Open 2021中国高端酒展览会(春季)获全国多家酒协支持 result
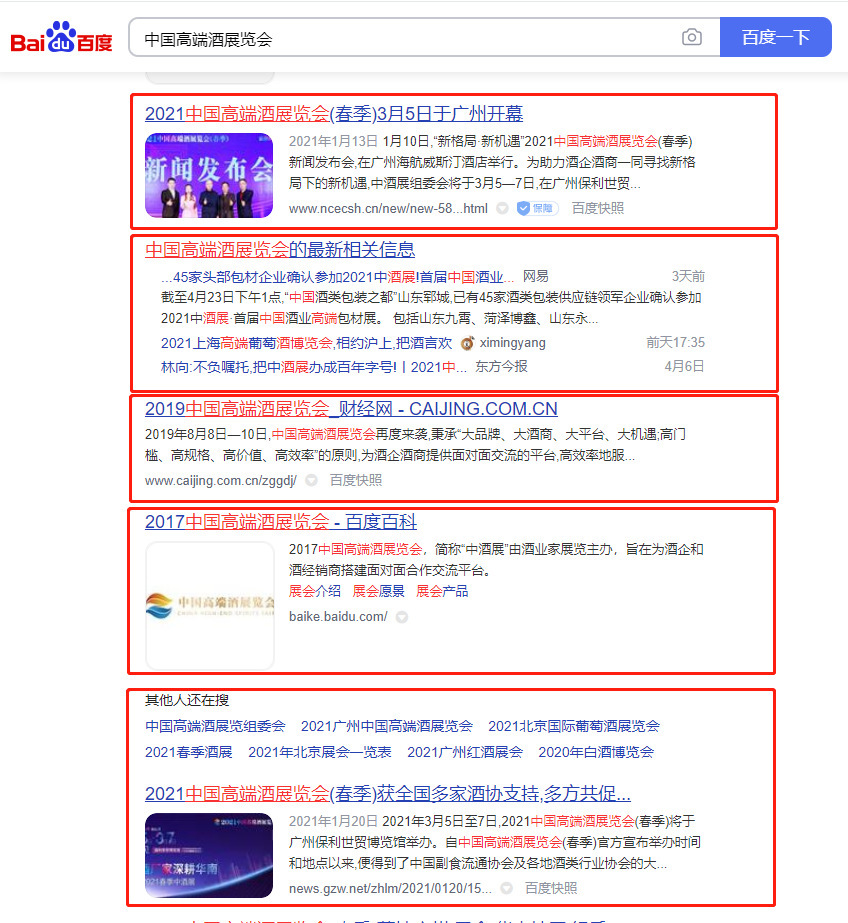Viewport: 848px width, 923px height. 388,793
